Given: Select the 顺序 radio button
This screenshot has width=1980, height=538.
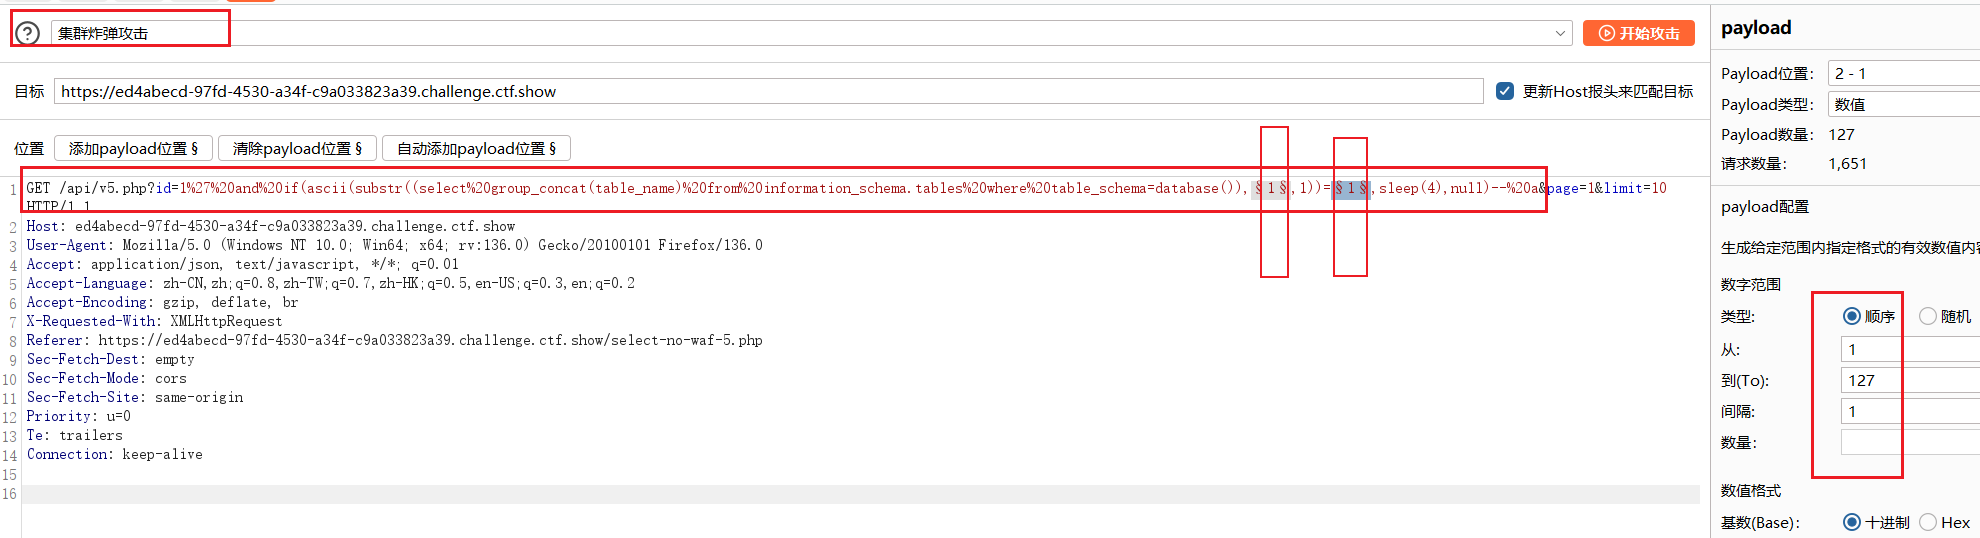Looking at the screenshot, I should [1851, 316].
